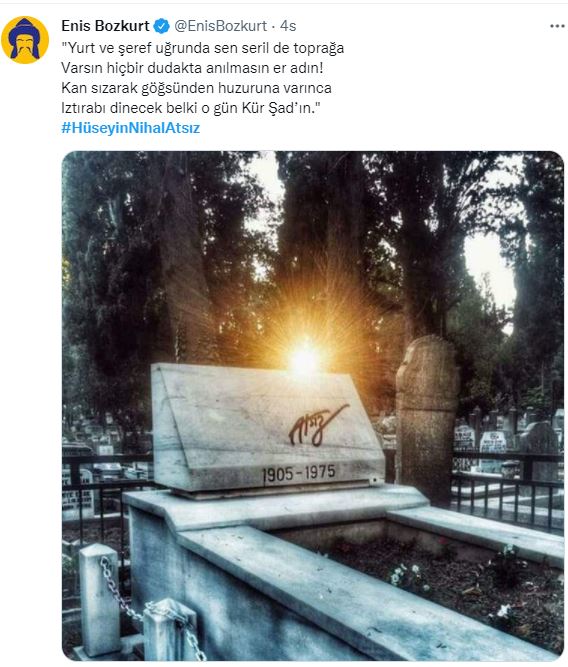
Task: Click the white flowers in the grave bed
Action: (x=406, y=575)
